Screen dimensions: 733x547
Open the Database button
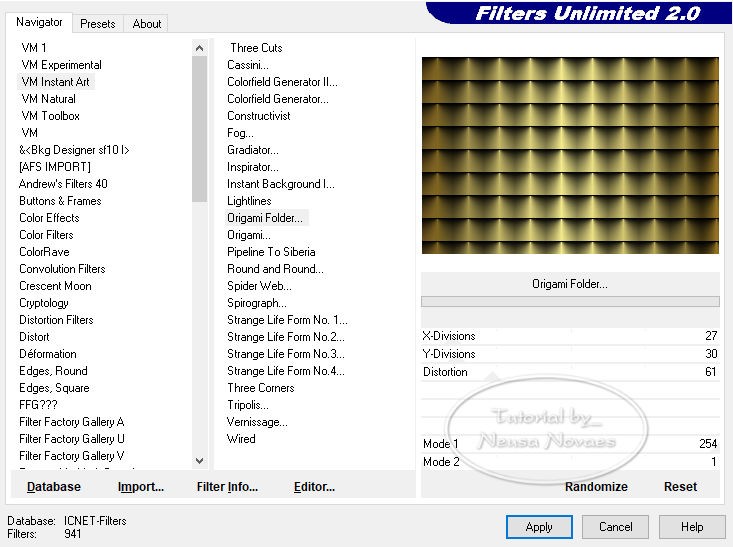pyautogui.click(x=54, y=487)
